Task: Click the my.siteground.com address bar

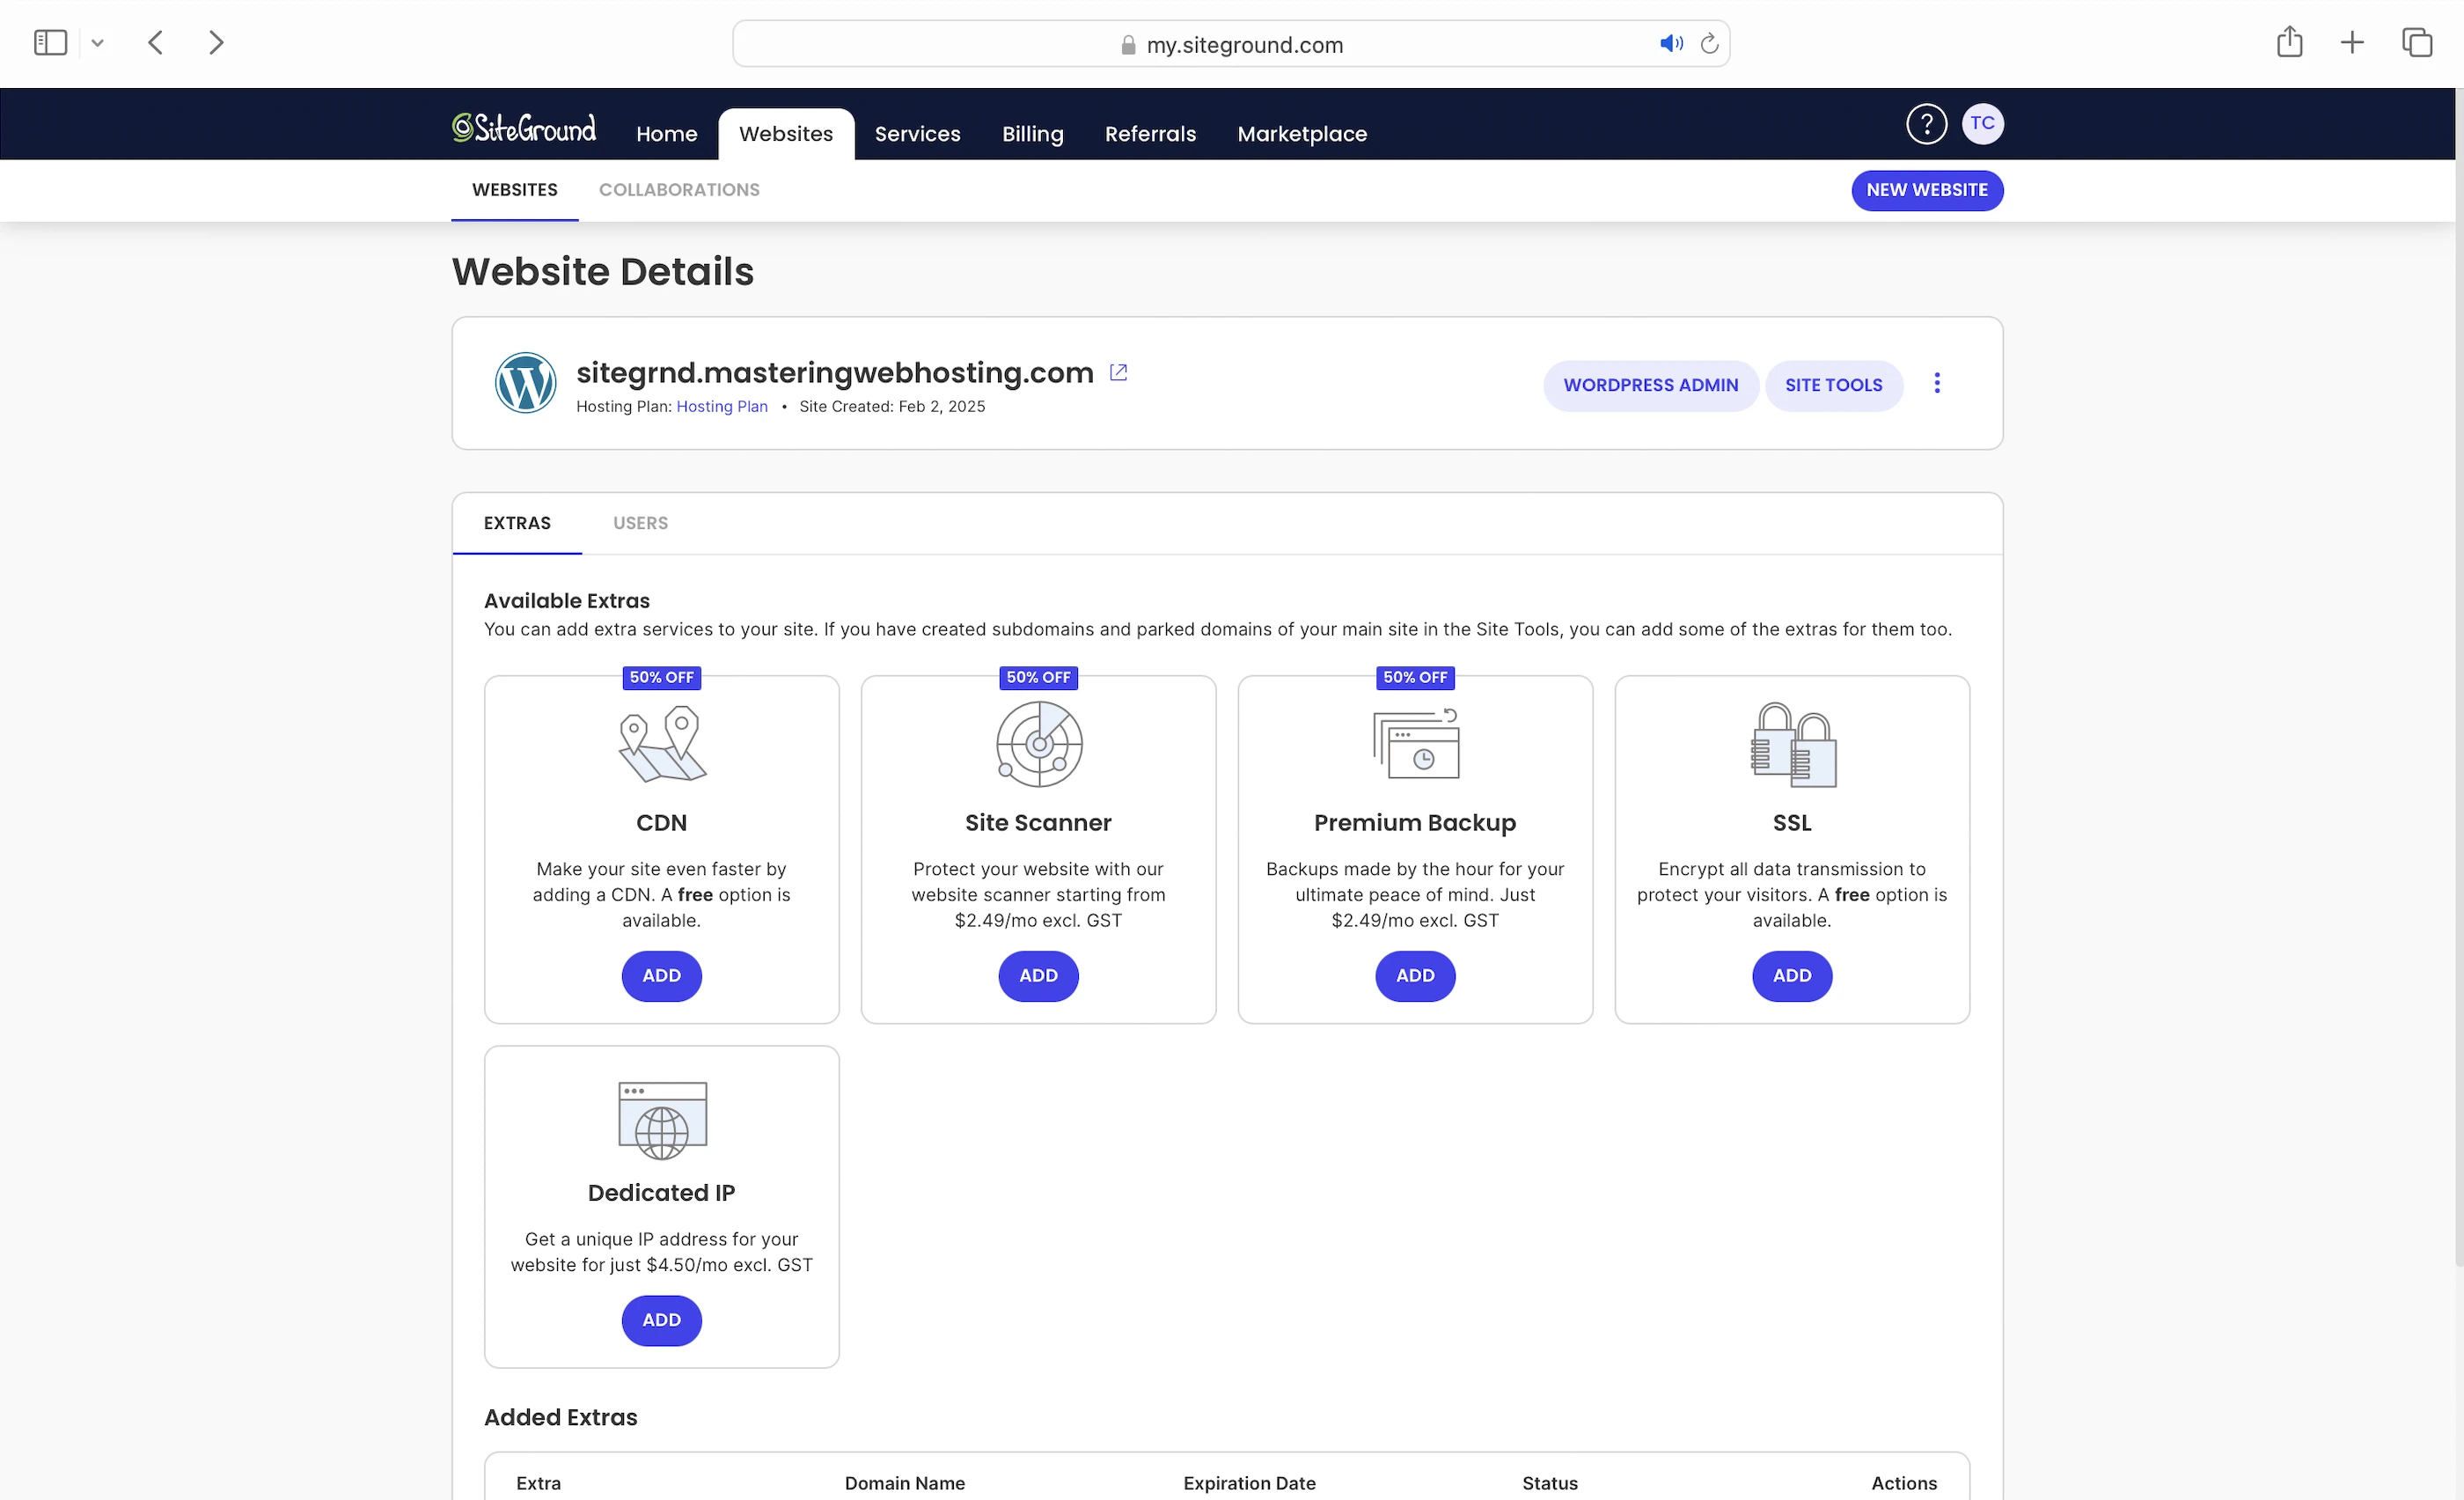Action: [1243, 45]
